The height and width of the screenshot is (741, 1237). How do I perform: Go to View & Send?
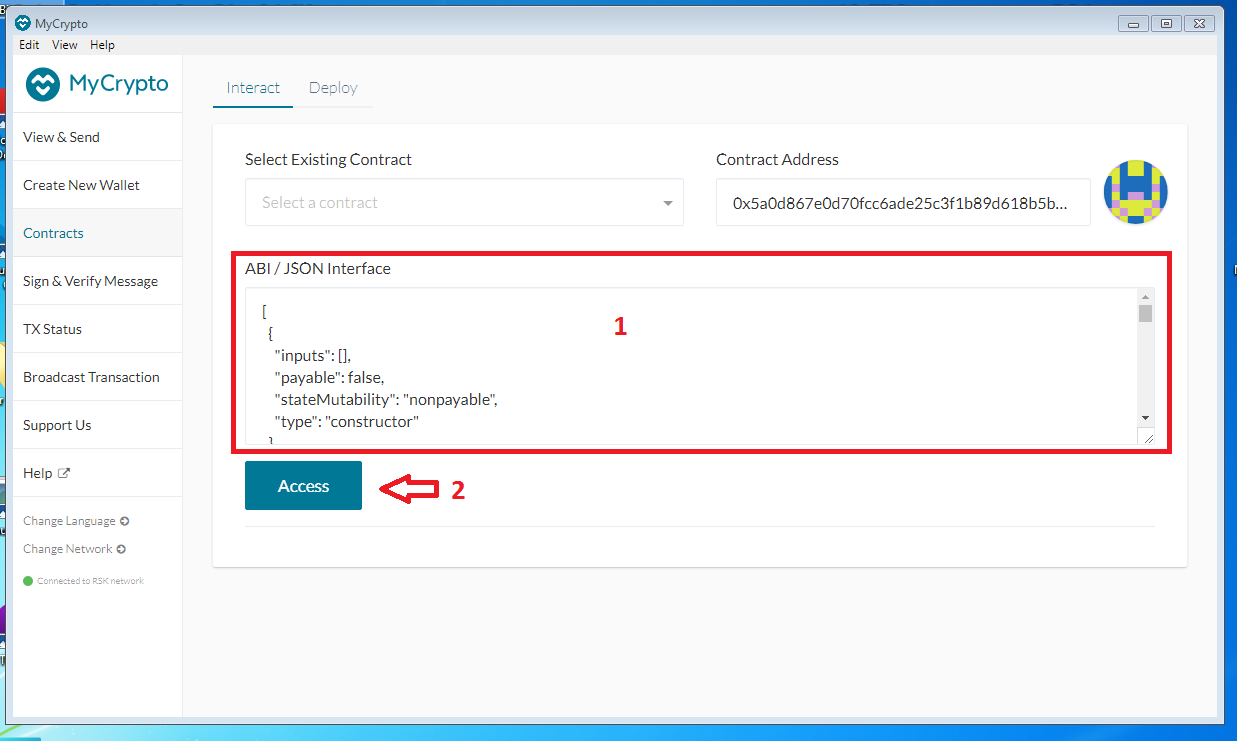coord(97,137)
